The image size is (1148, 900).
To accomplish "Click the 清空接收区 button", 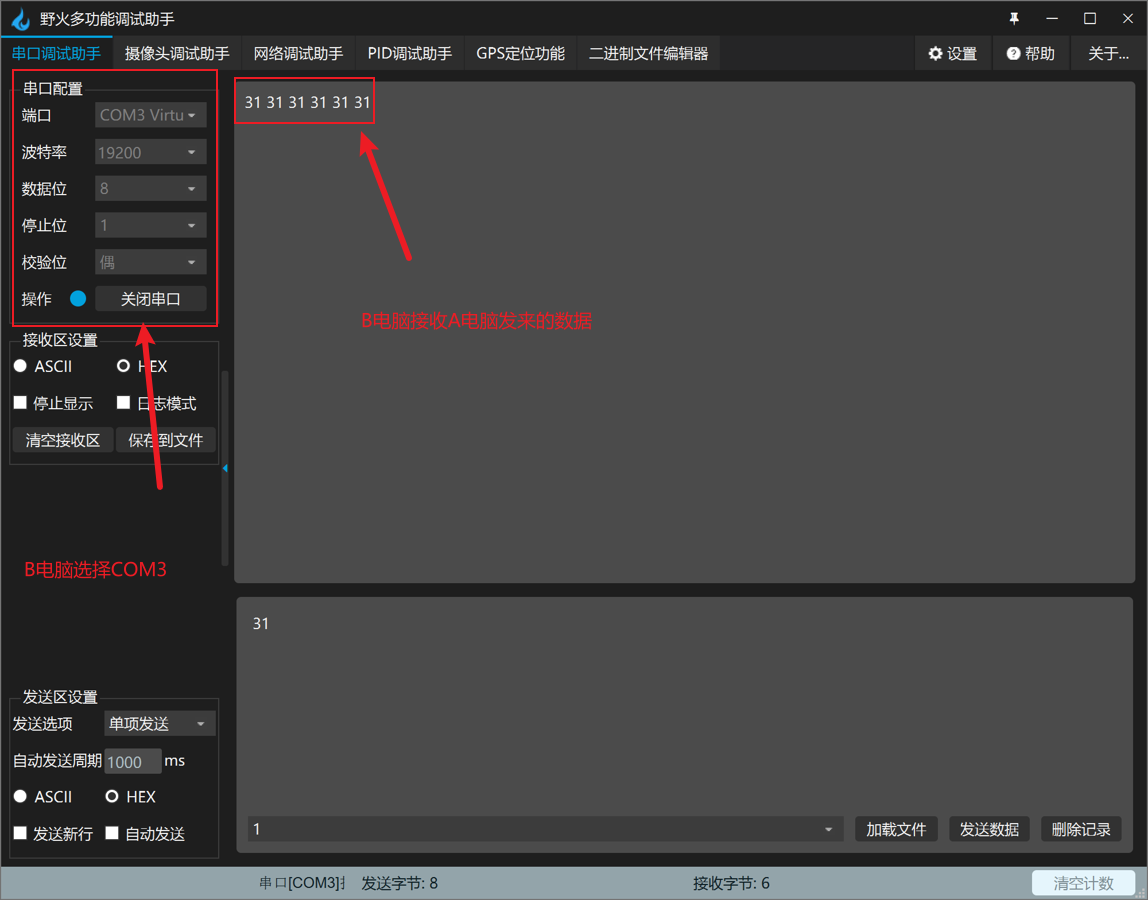I will click(63, 440).
